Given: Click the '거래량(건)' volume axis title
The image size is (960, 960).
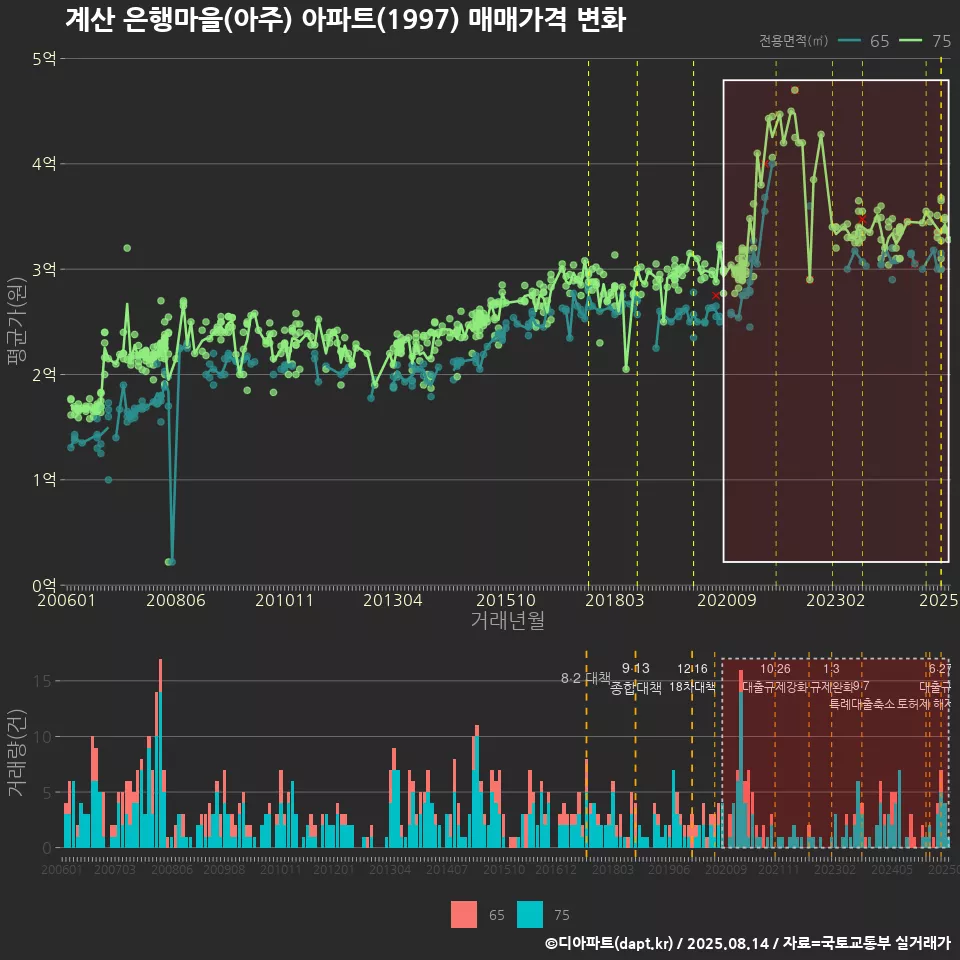Looking at the screenshot, I should (x=16, y=753).
